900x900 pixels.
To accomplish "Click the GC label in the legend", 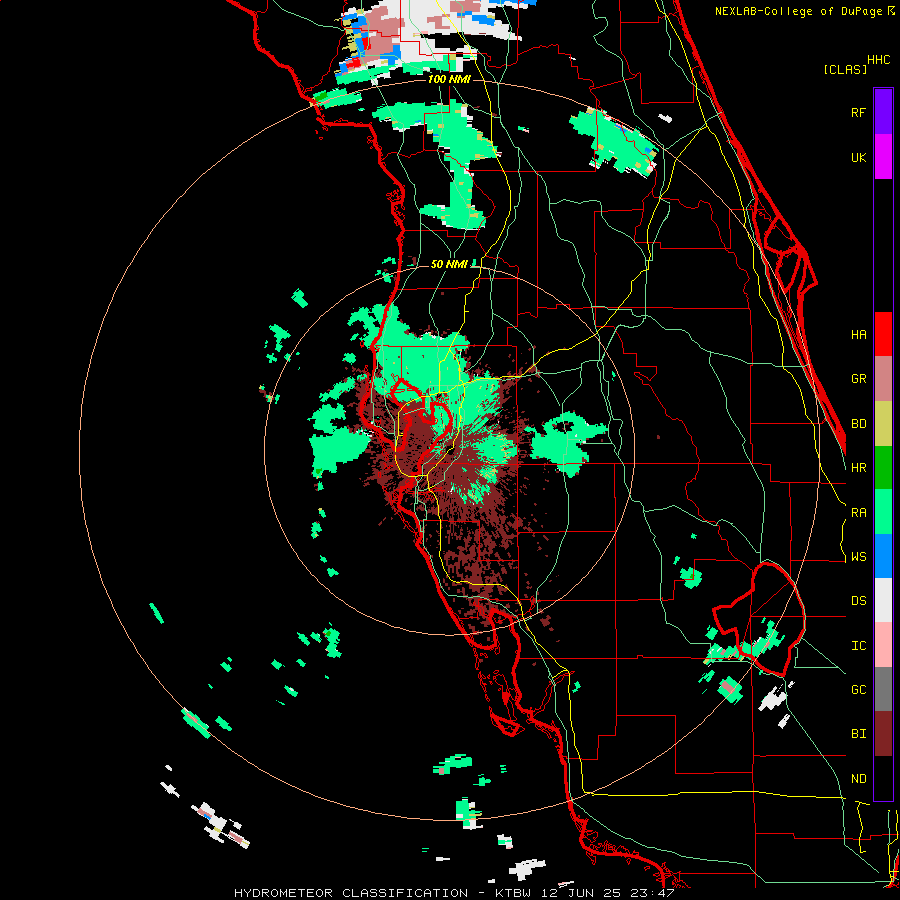I will (858, 689).
